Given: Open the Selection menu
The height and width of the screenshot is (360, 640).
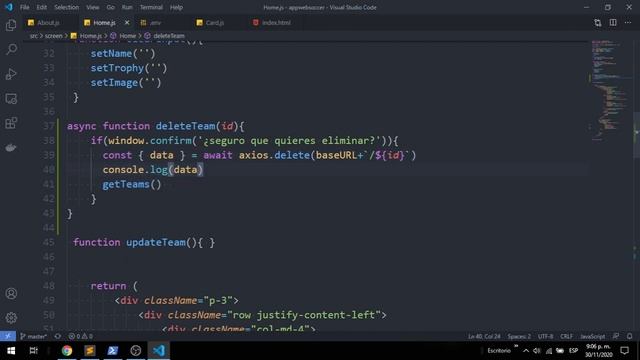Looking at the screenshot, I should 67,7.
